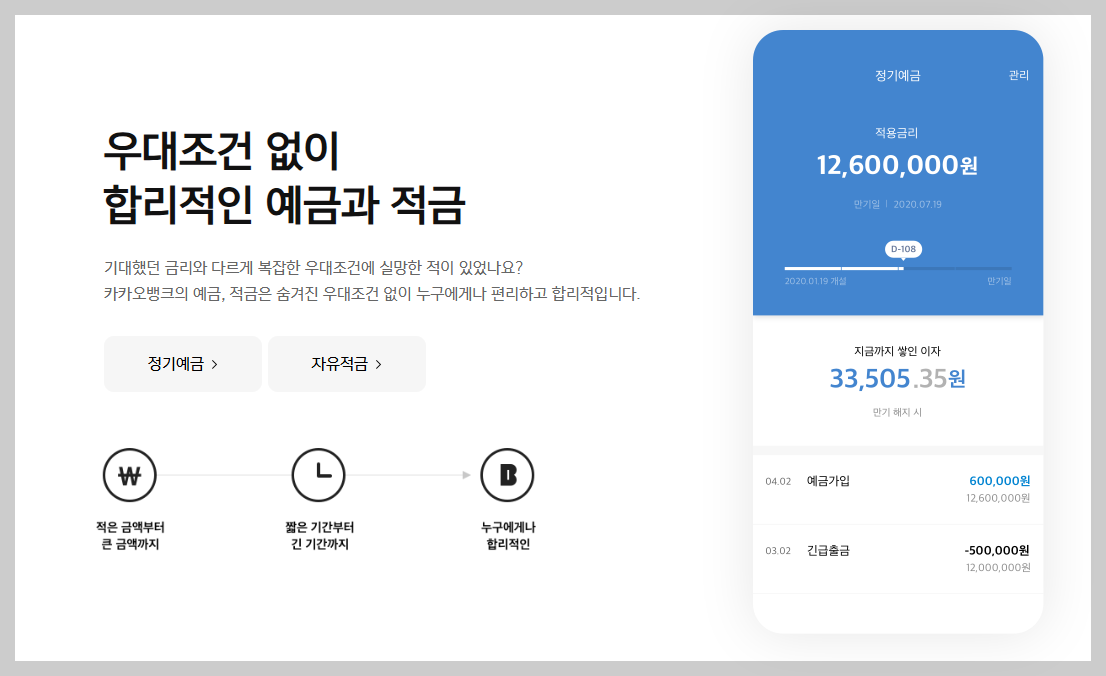Click the clock icon for deposit terms
The width and height of the screenshot is (1106, 676).
[x=319, y=475]
